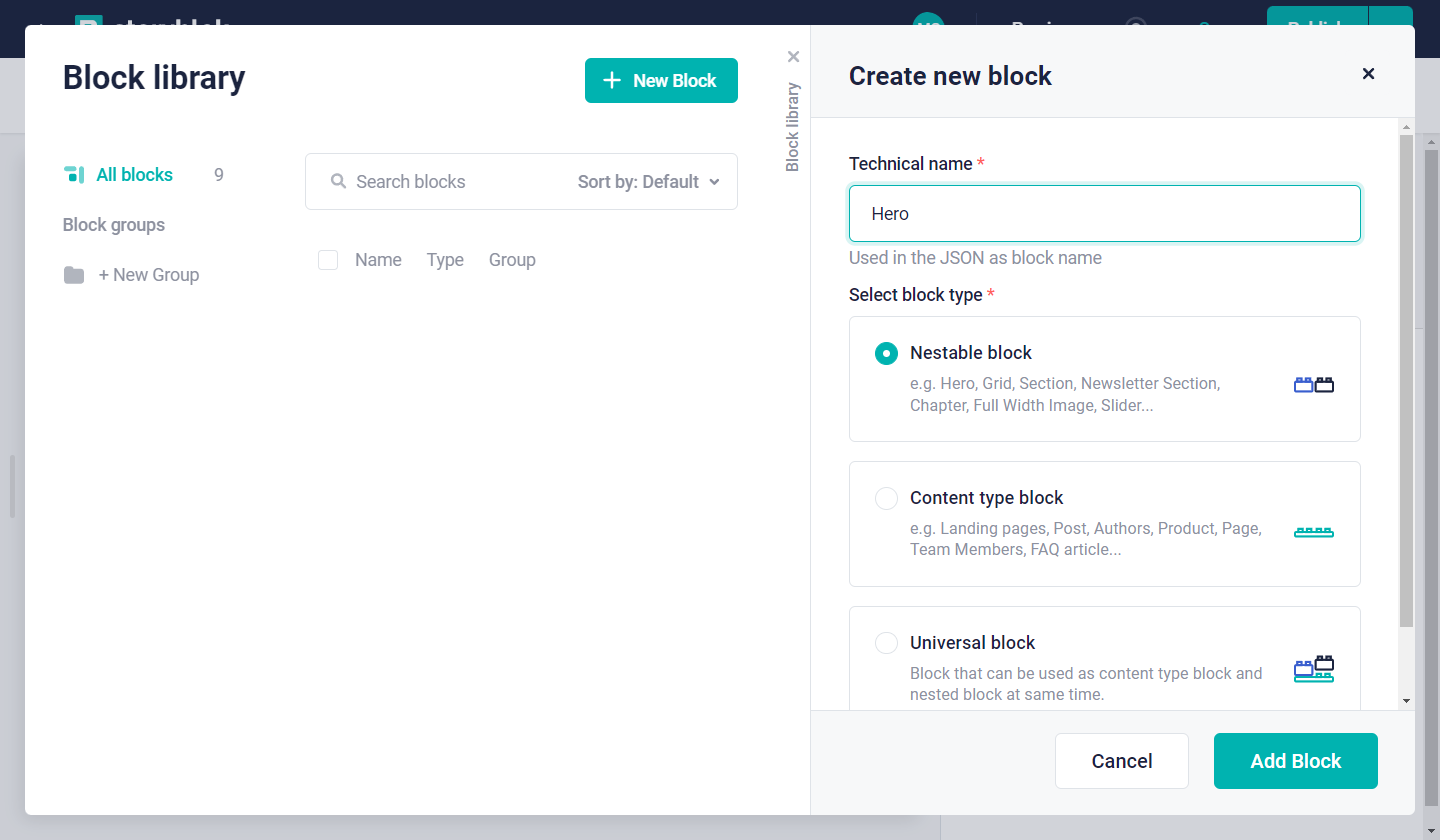The width and height of the screenshot is (1440, 840).
Task: Click the Add Block button
Action: point(1296,761)
